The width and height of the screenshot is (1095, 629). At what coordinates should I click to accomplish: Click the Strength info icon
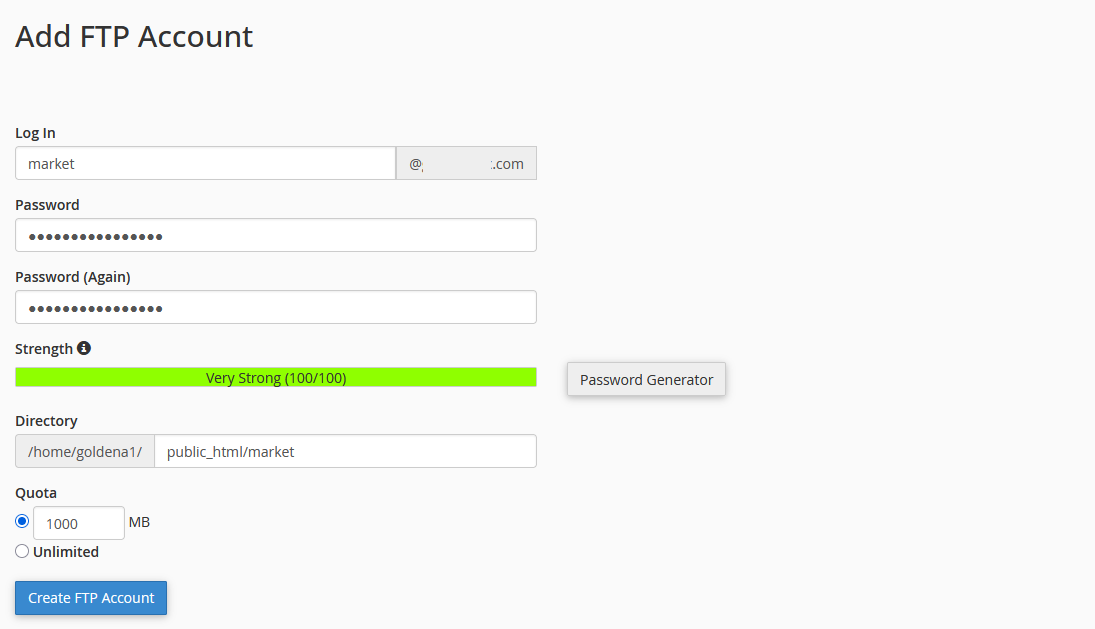point(84,348)
